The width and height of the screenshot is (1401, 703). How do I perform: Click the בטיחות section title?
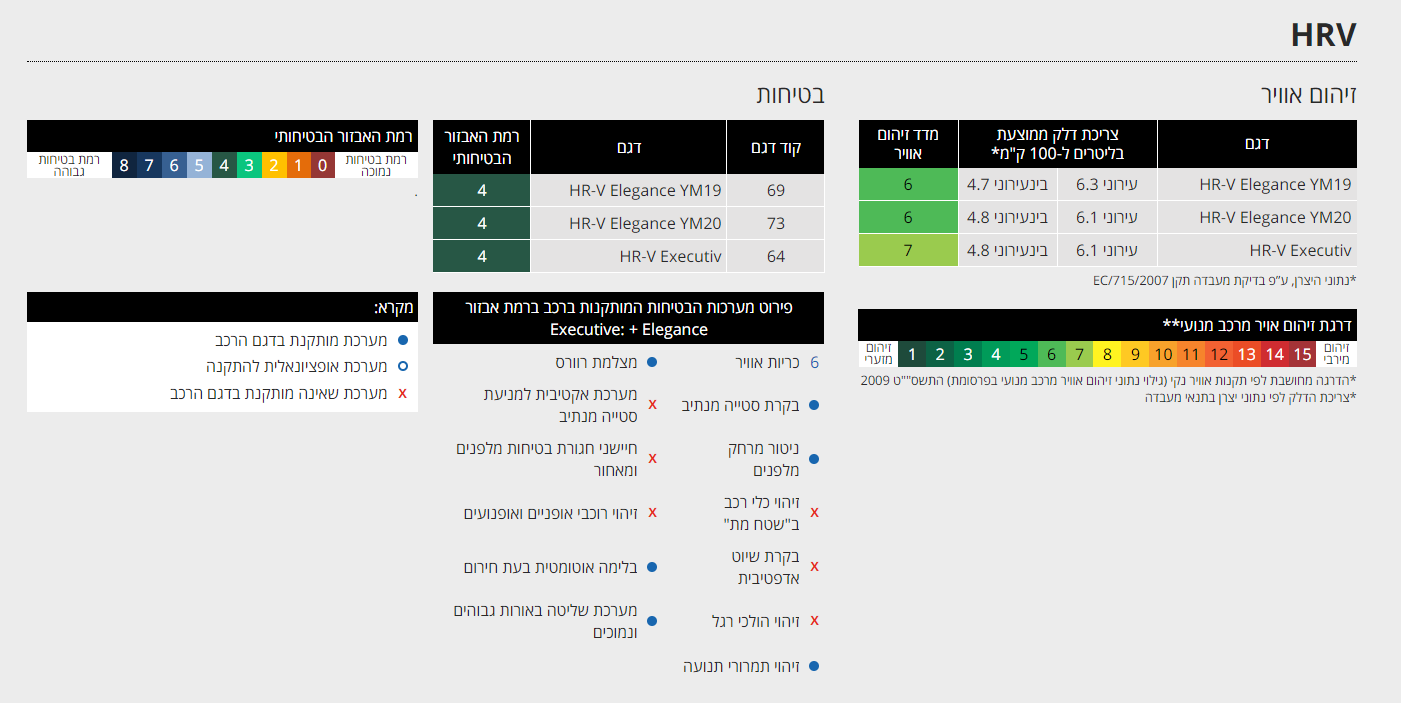pyautogui.click(x=790, y=96)
